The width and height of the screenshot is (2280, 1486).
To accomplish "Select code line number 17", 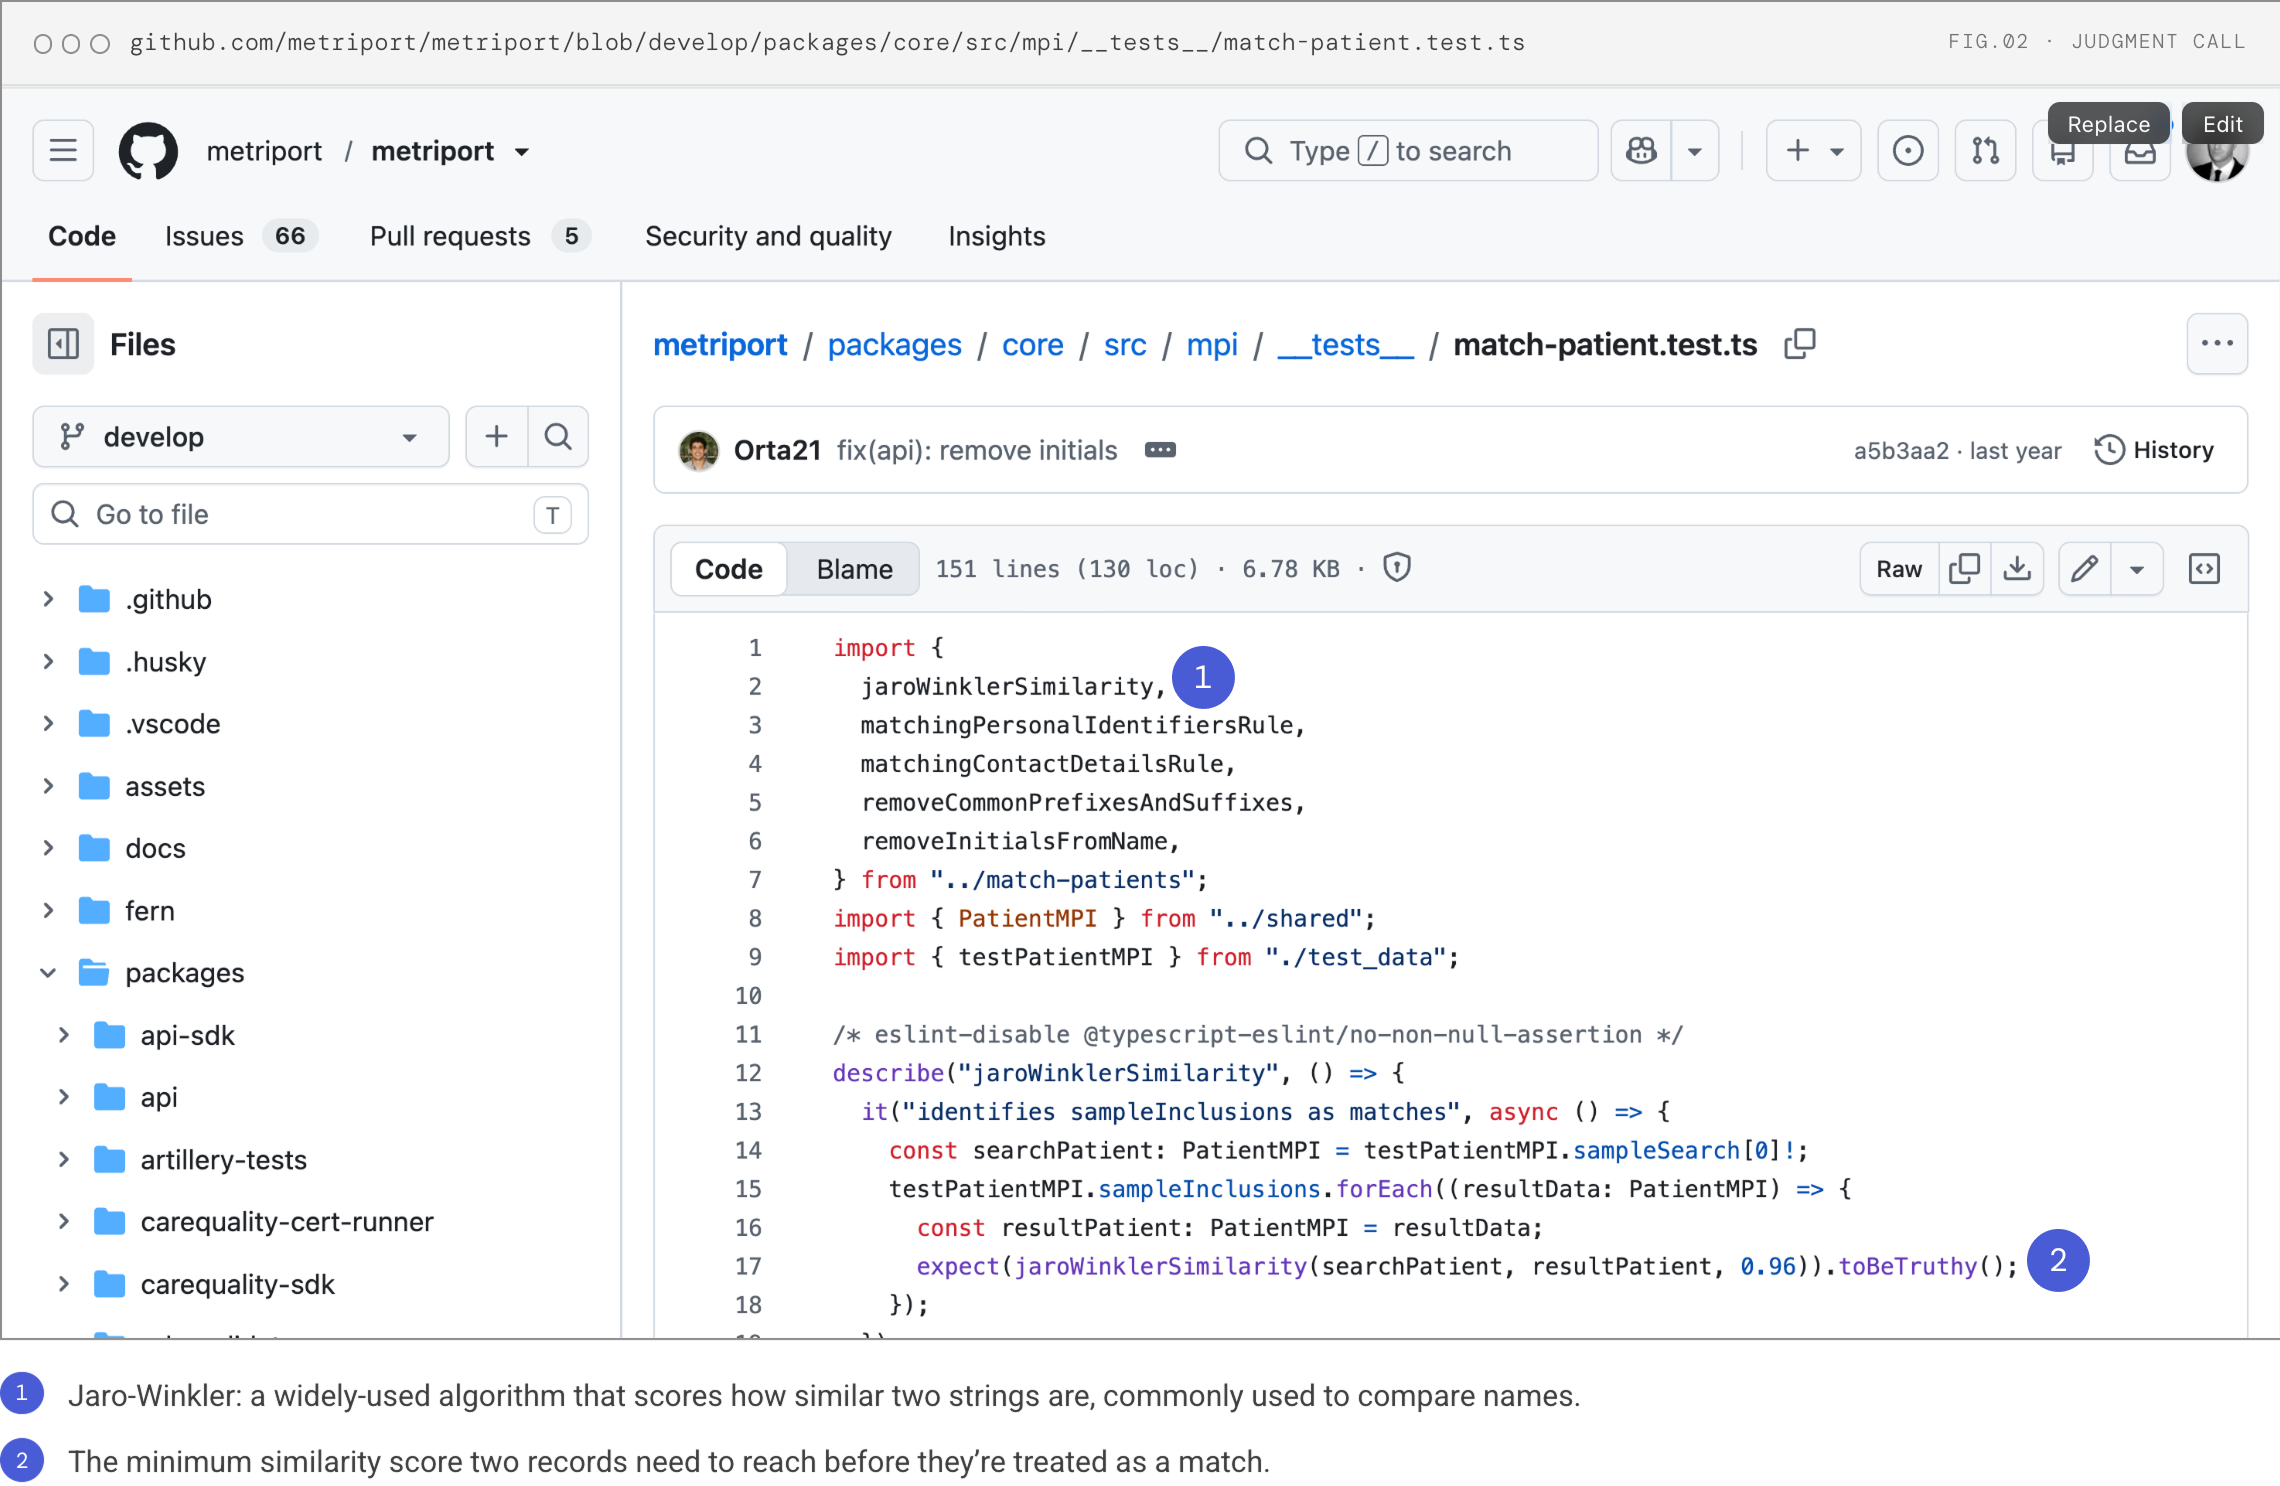I will pyautogui.click(x=748, y=1266).
